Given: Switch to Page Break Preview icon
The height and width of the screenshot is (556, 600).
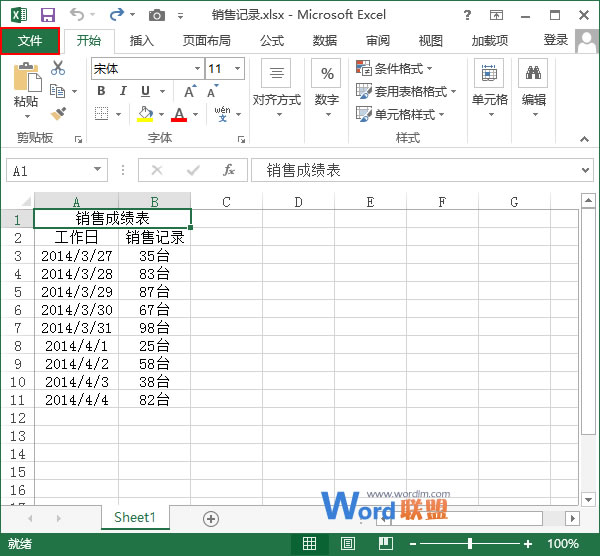Looking at the screenshot, I should (386, 543).
